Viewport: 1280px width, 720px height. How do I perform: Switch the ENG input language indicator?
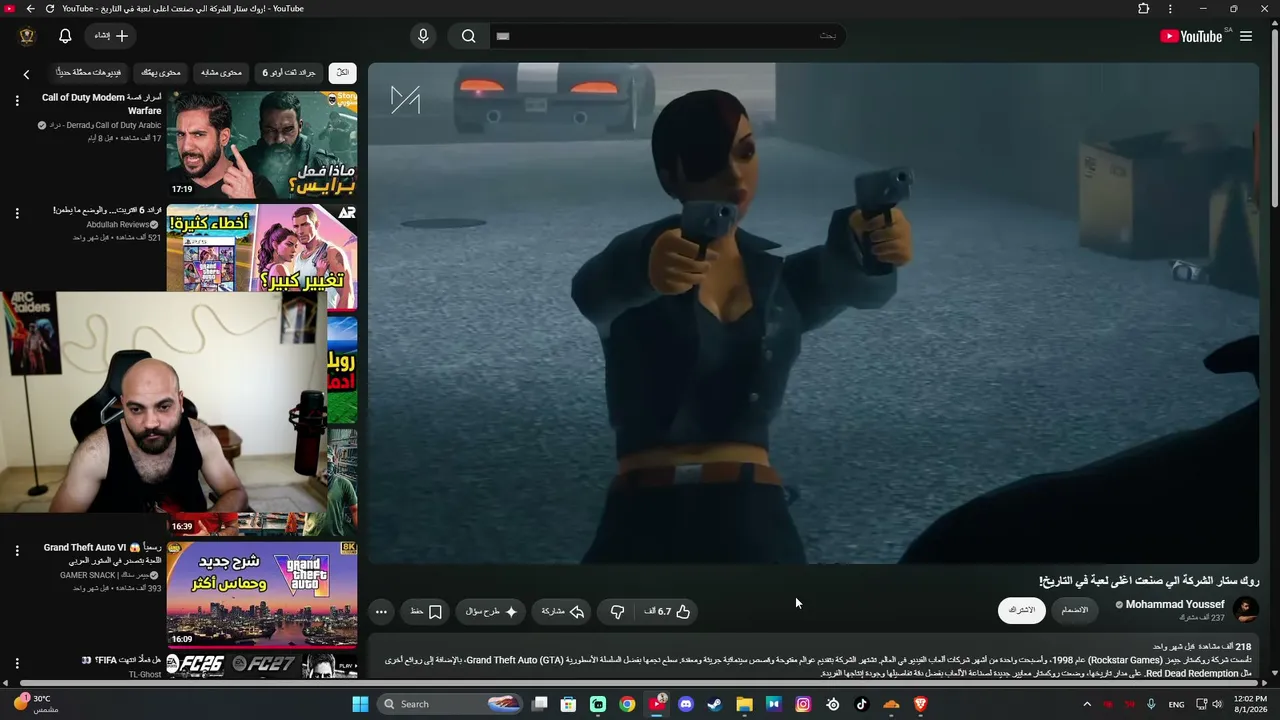click(1176, 704)
